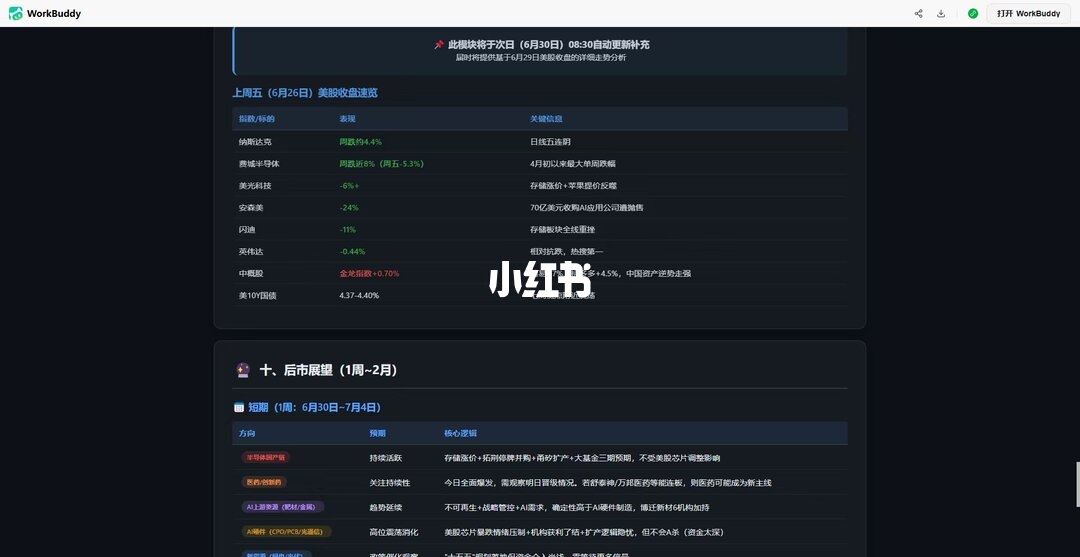
Task: Click the WorkBuddy brand name text
Action: coord(54,14)
